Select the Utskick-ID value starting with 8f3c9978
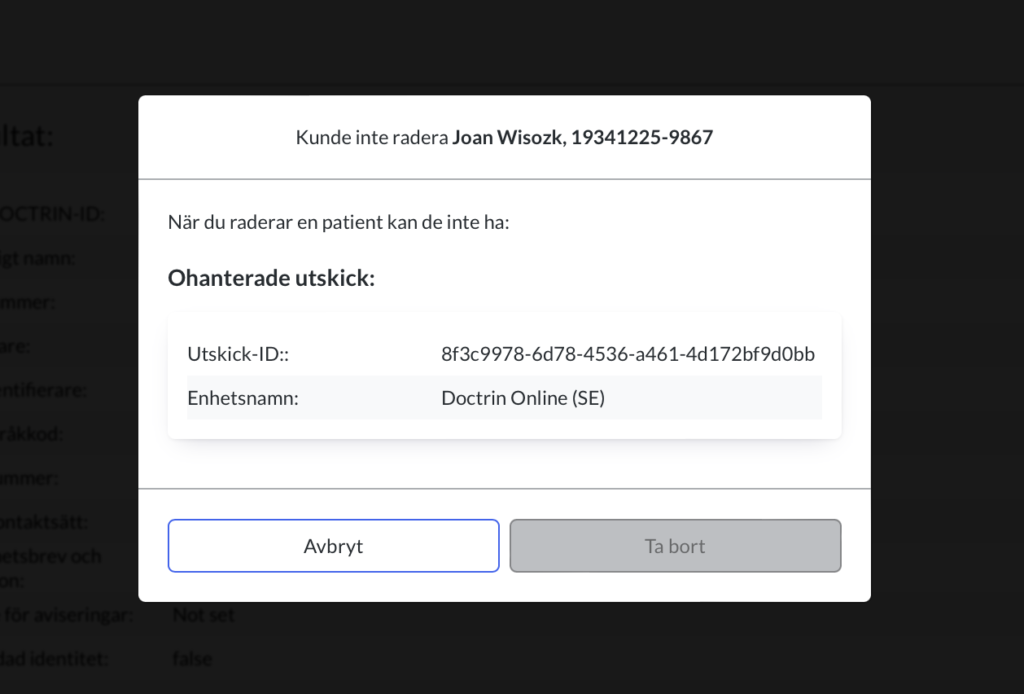The width and height of the screenshot is (1024, 694). tap(628, 354)
